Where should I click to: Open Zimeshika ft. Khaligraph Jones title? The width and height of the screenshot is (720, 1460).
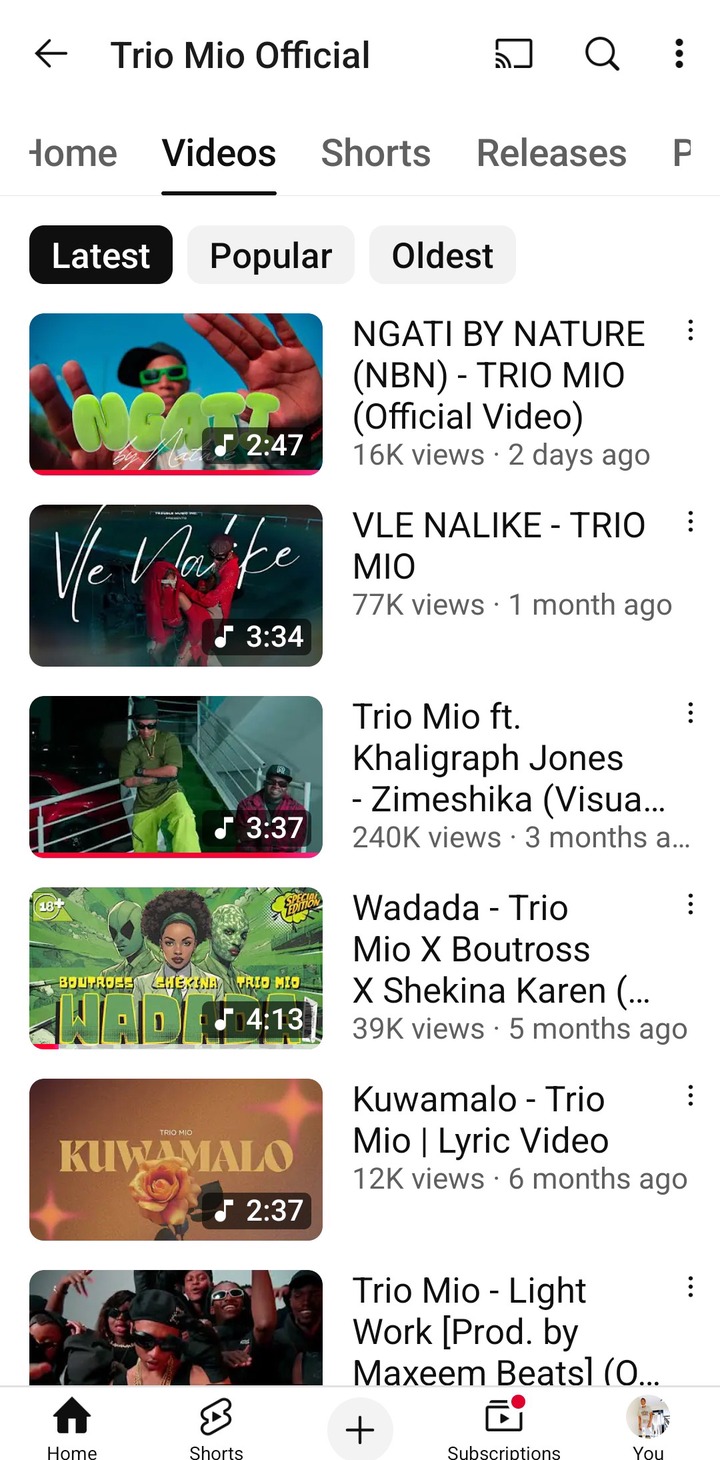(509, 758)
